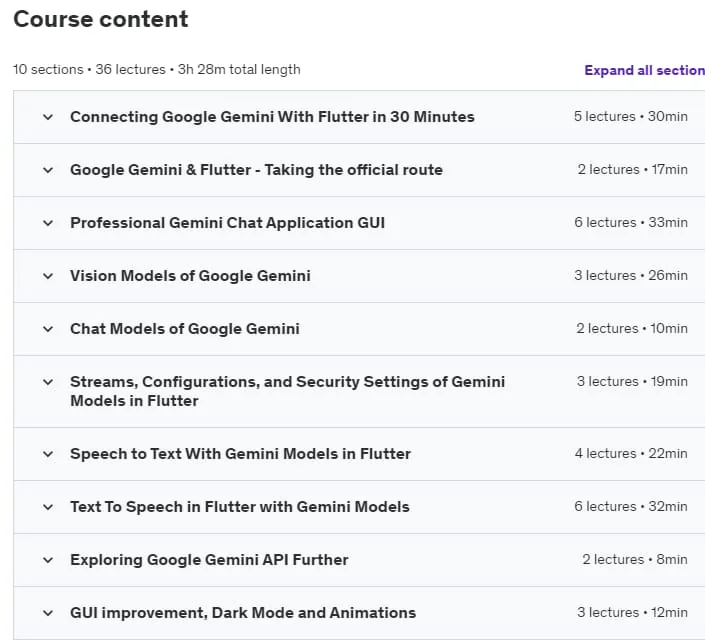
Task: Click the '6 lectures • 32min' label
Action: coord(631,507)
